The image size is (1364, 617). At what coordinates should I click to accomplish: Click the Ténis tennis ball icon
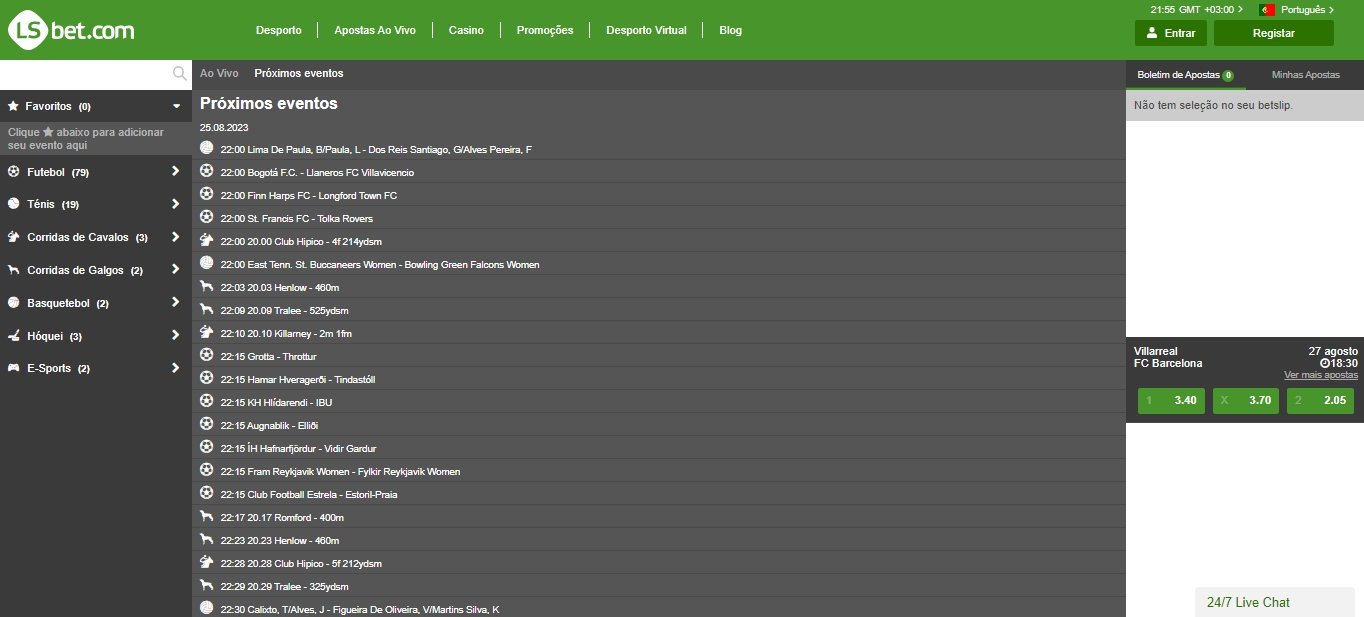12,204
